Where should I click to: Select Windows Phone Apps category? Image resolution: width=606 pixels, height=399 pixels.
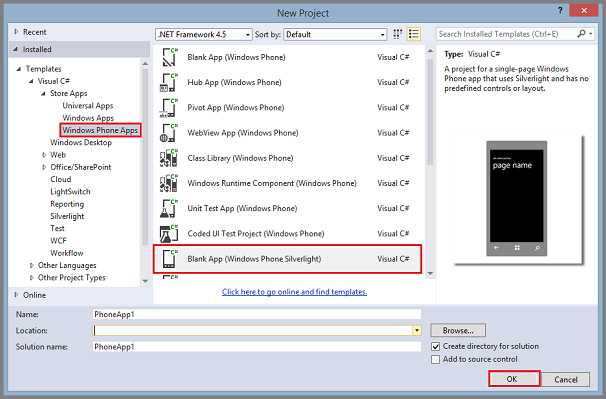click(100, 130)
